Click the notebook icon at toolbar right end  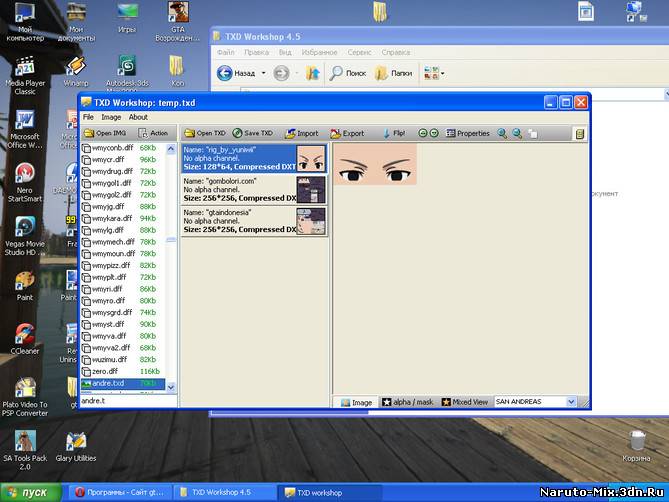point(579,134)
